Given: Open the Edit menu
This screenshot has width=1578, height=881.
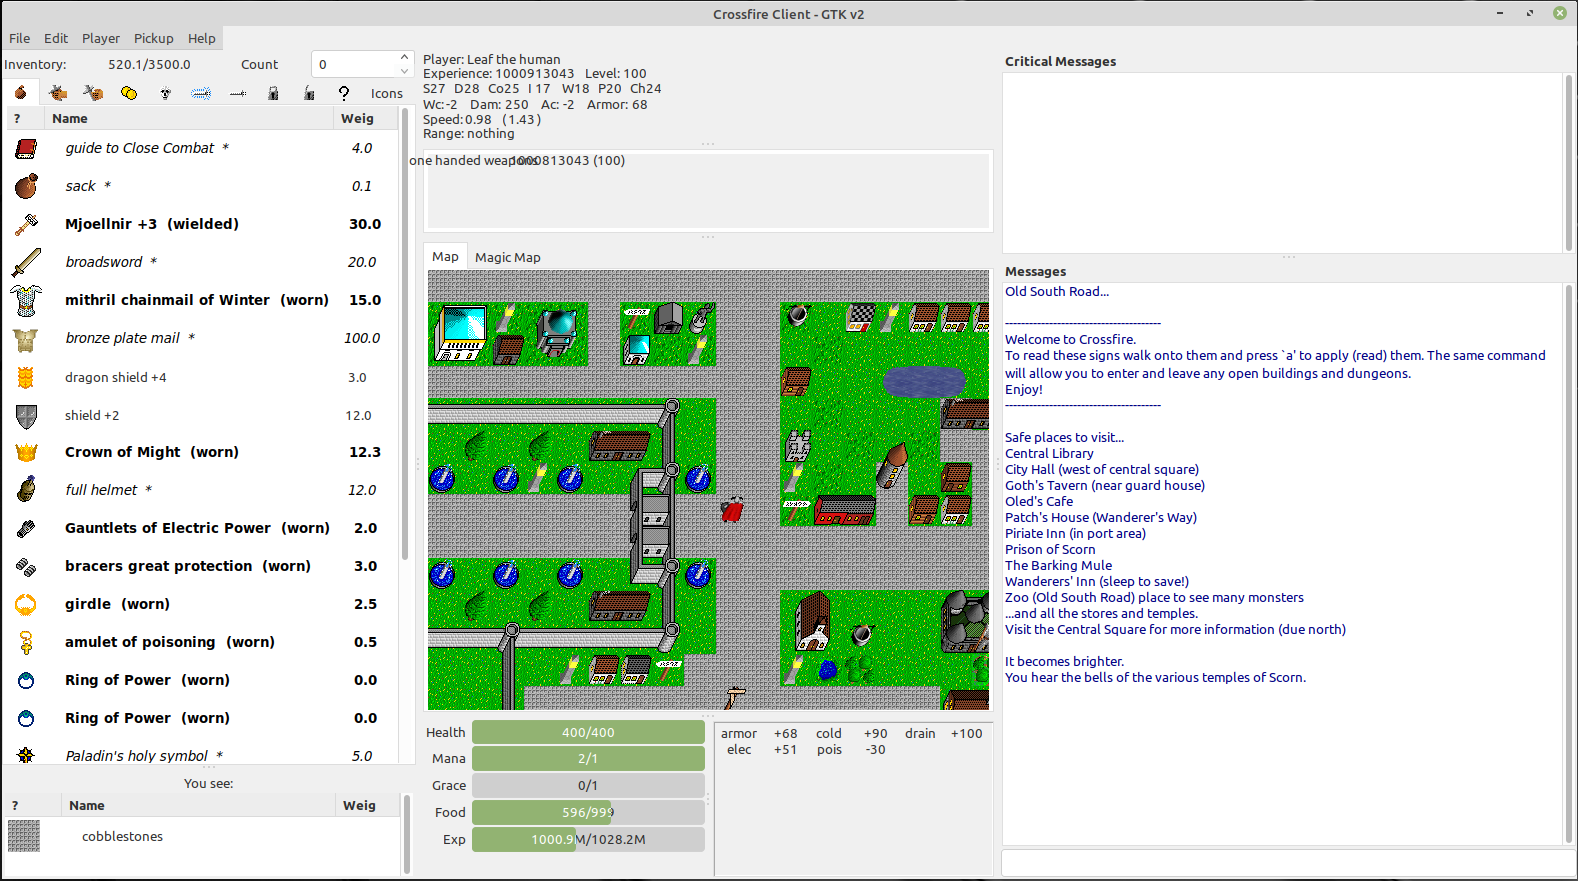Looking at the screenshot, I should point(56,38).
